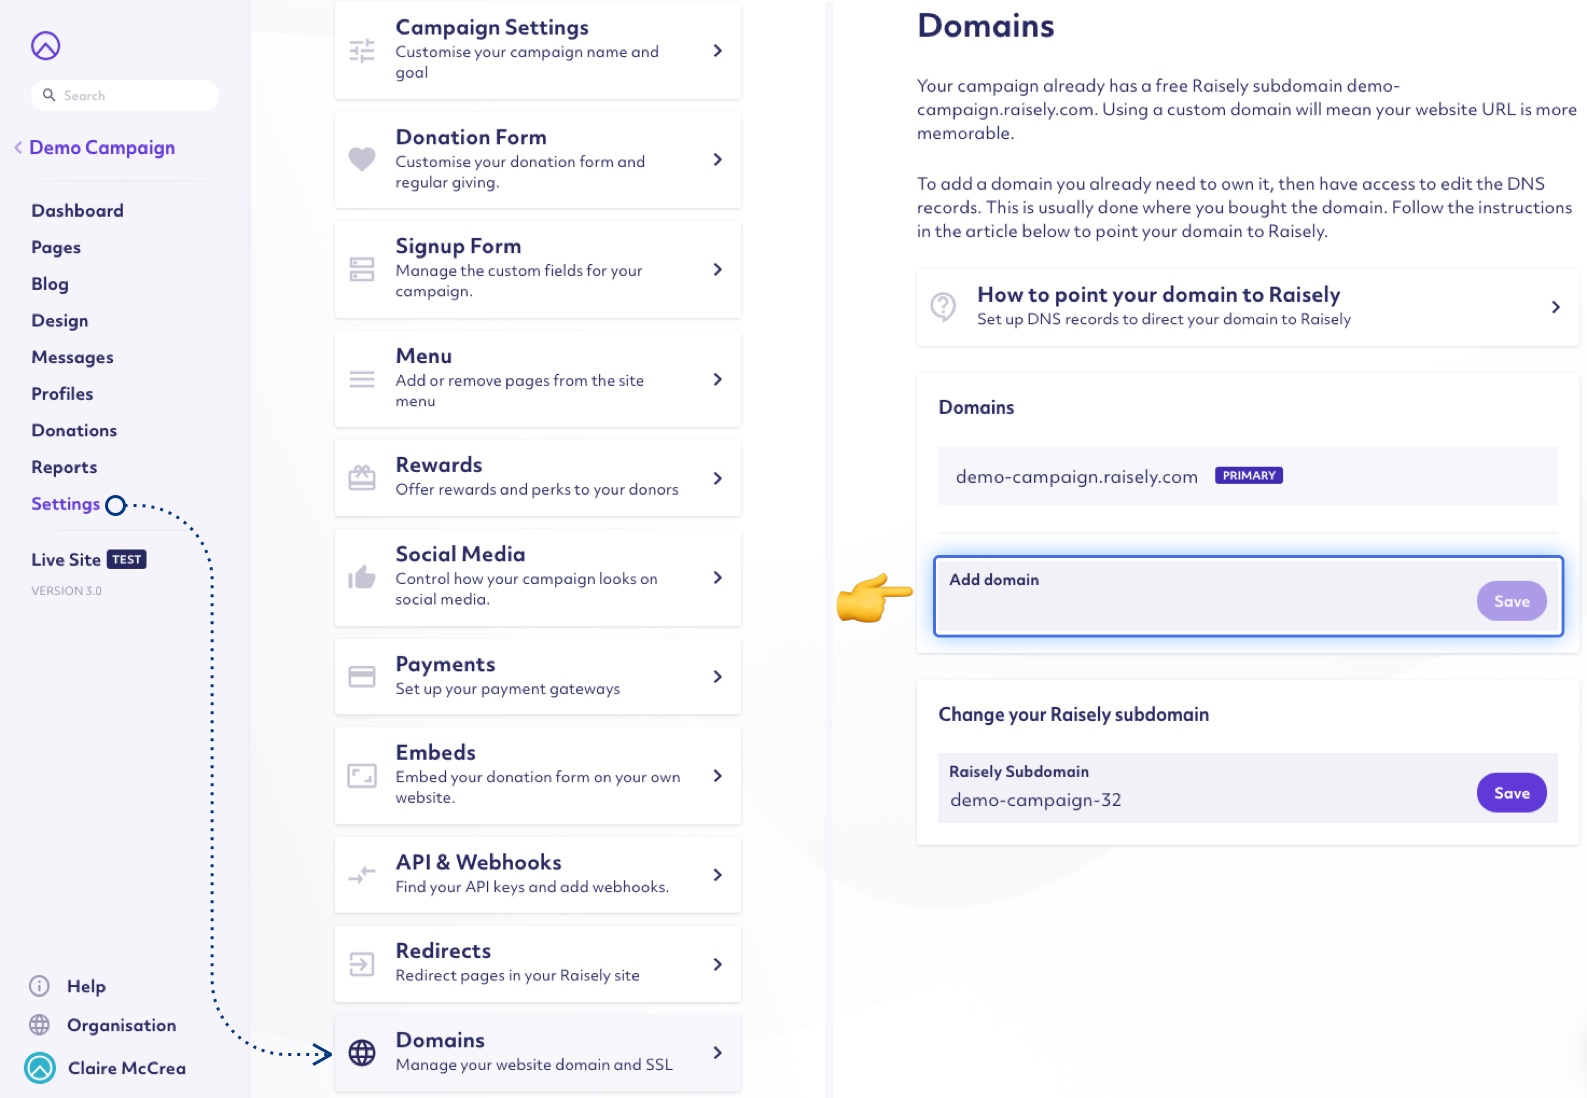This screenshot has width=1587, height=1098.
Task: Expand Domains settings chevron
Action: click(718, 1053)
